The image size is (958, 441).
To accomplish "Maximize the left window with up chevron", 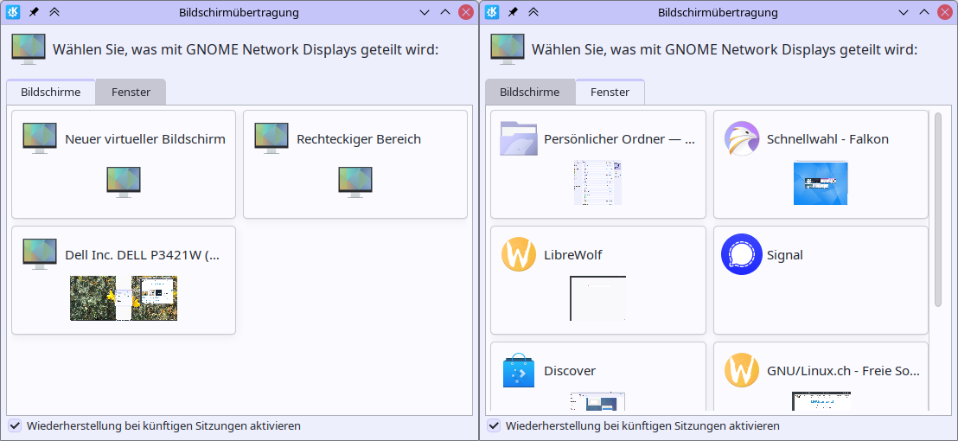I will click(445, 12).
